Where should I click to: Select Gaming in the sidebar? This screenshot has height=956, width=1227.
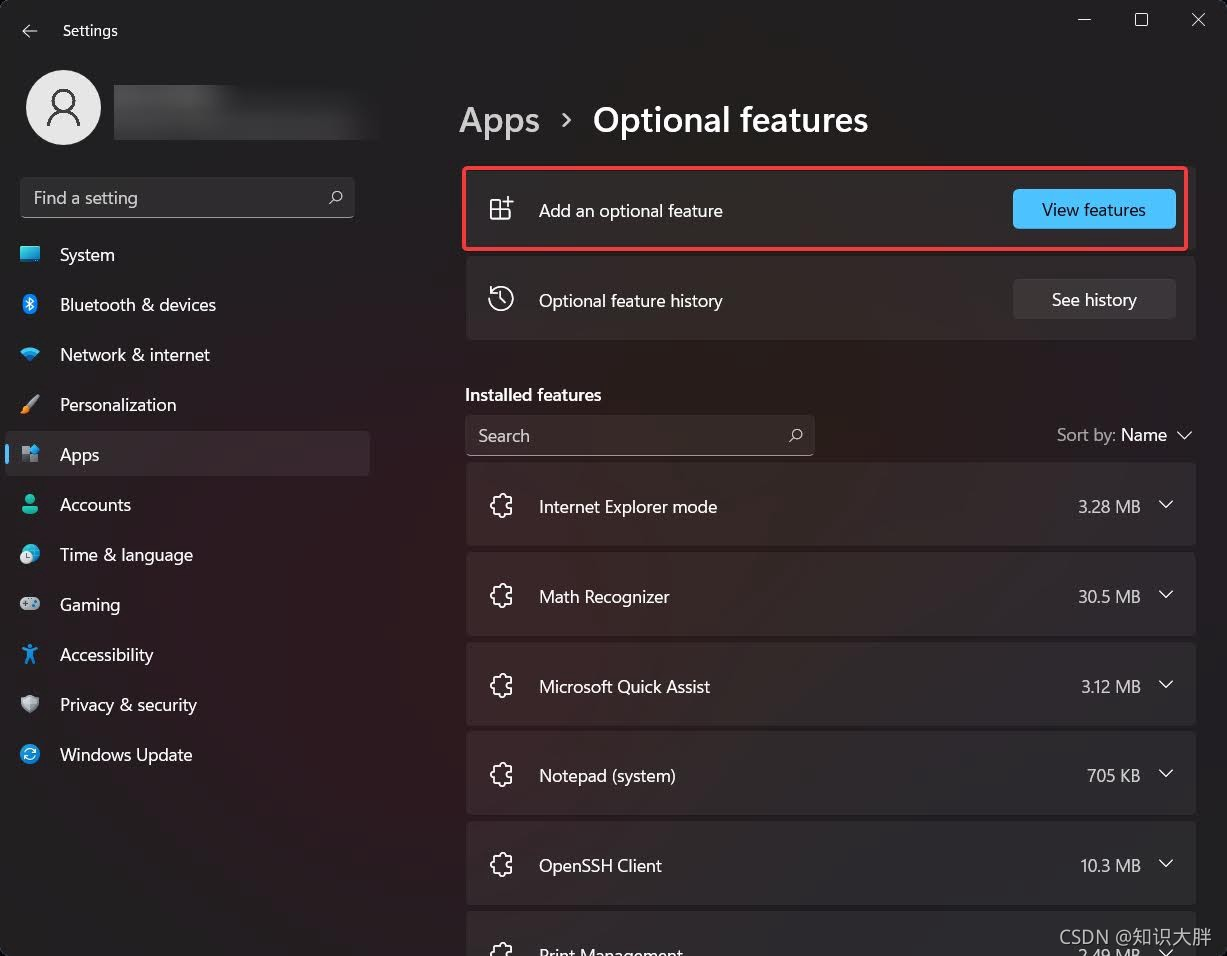(x=187, y=604)
